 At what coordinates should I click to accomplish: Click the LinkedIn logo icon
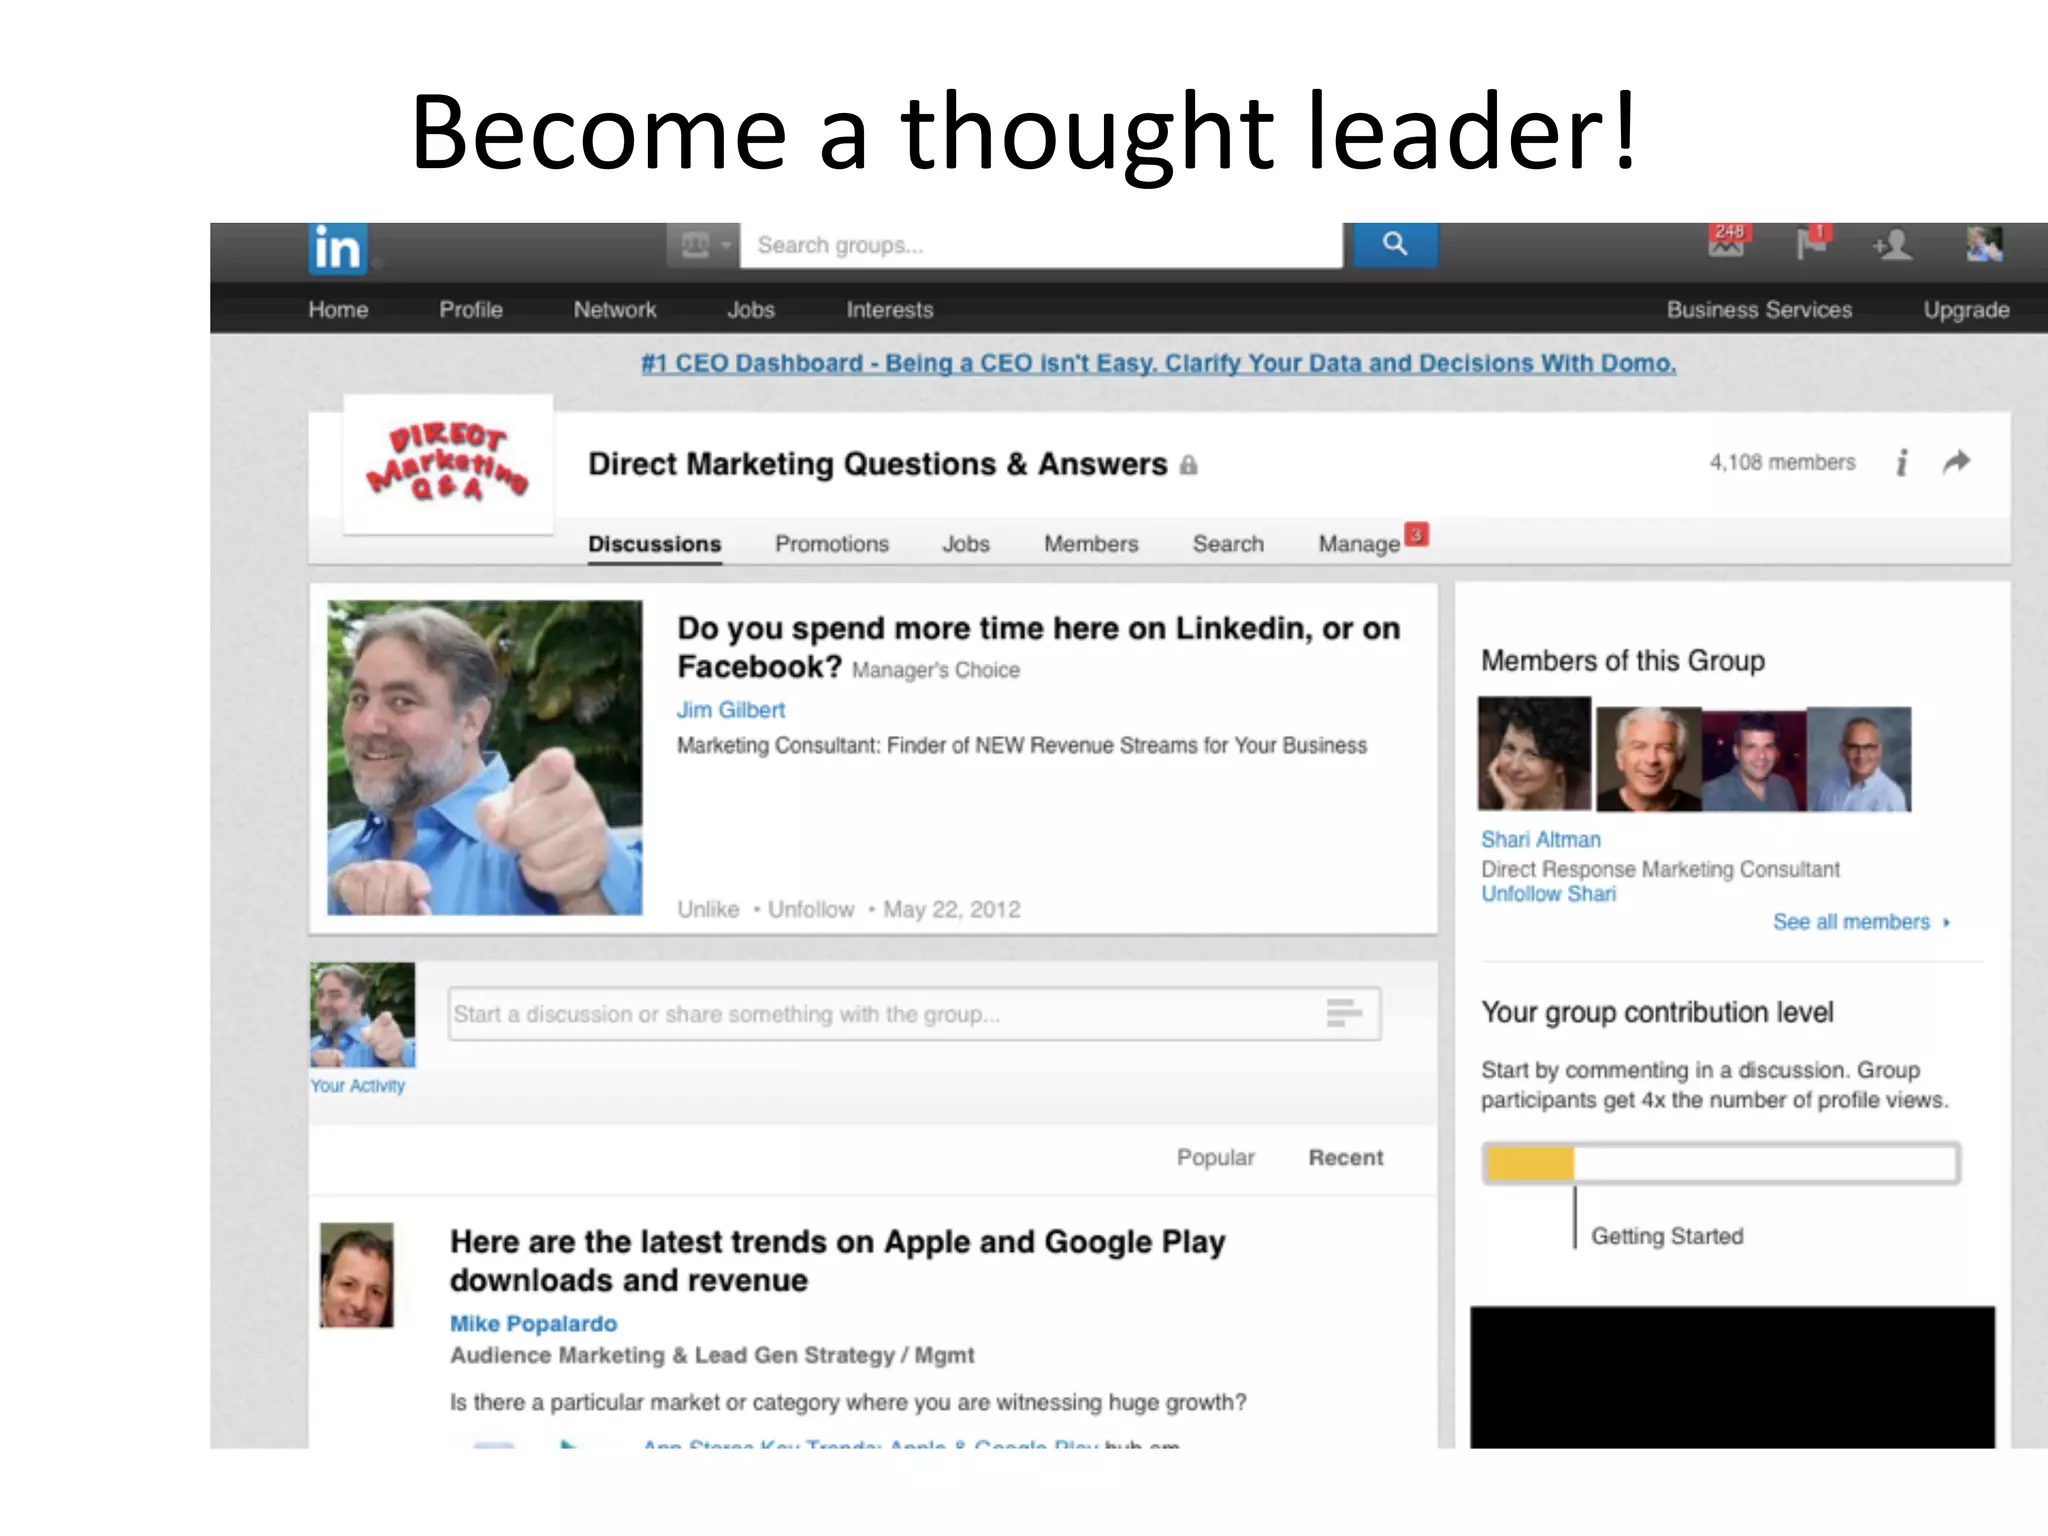(338, 248)
